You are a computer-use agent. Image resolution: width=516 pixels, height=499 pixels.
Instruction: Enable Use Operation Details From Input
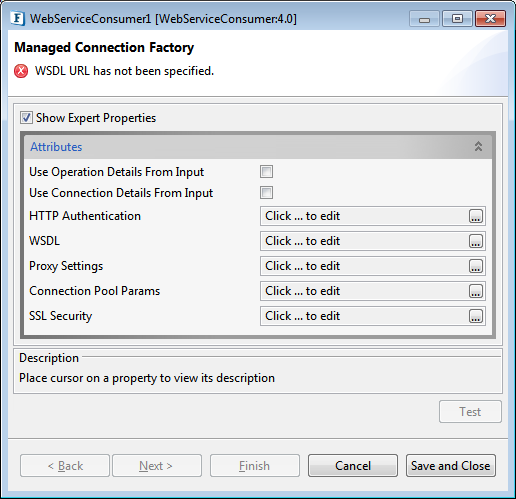(266, 172)
